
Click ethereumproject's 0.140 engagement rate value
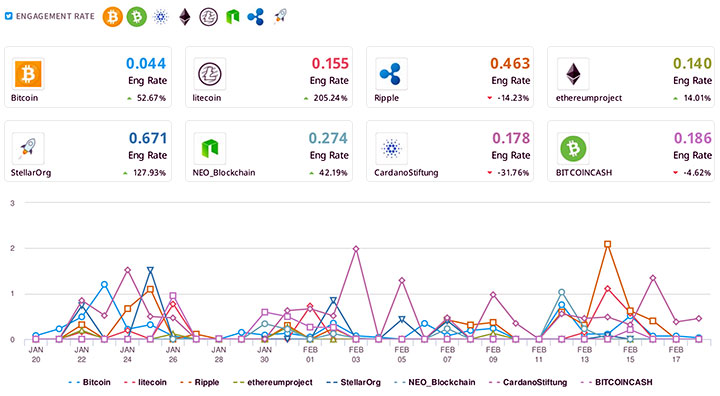point(692,63)
